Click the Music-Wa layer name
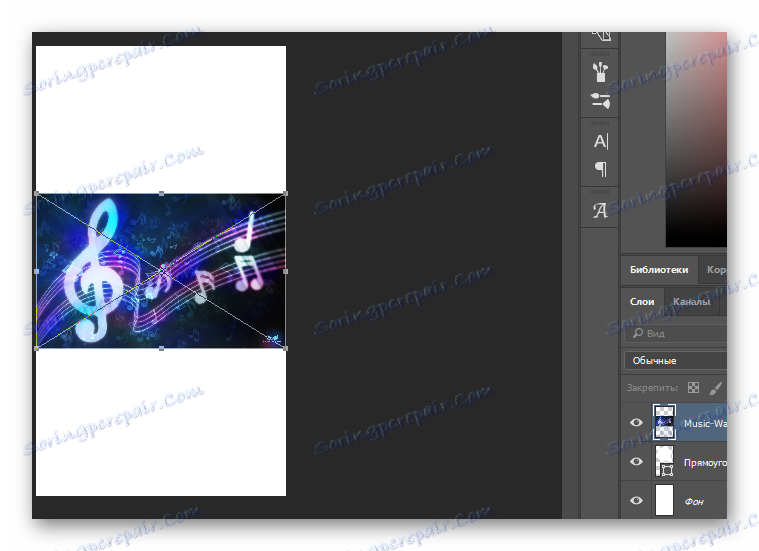The height and width of the screenshot is (551, 759). click(x=705, y=423)
